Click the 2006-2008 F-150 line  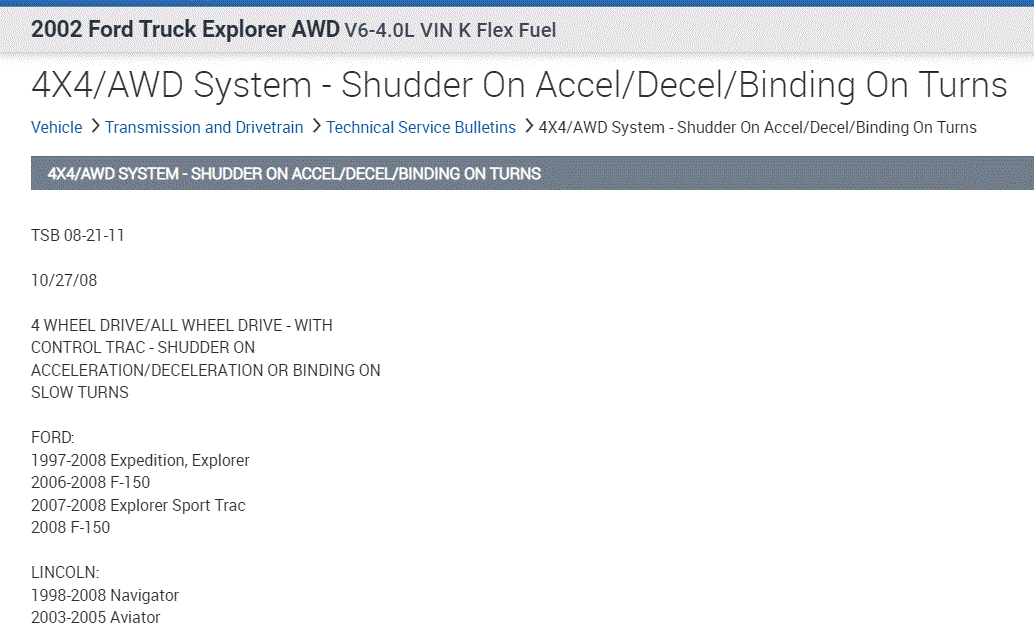(x=91, y=482)
